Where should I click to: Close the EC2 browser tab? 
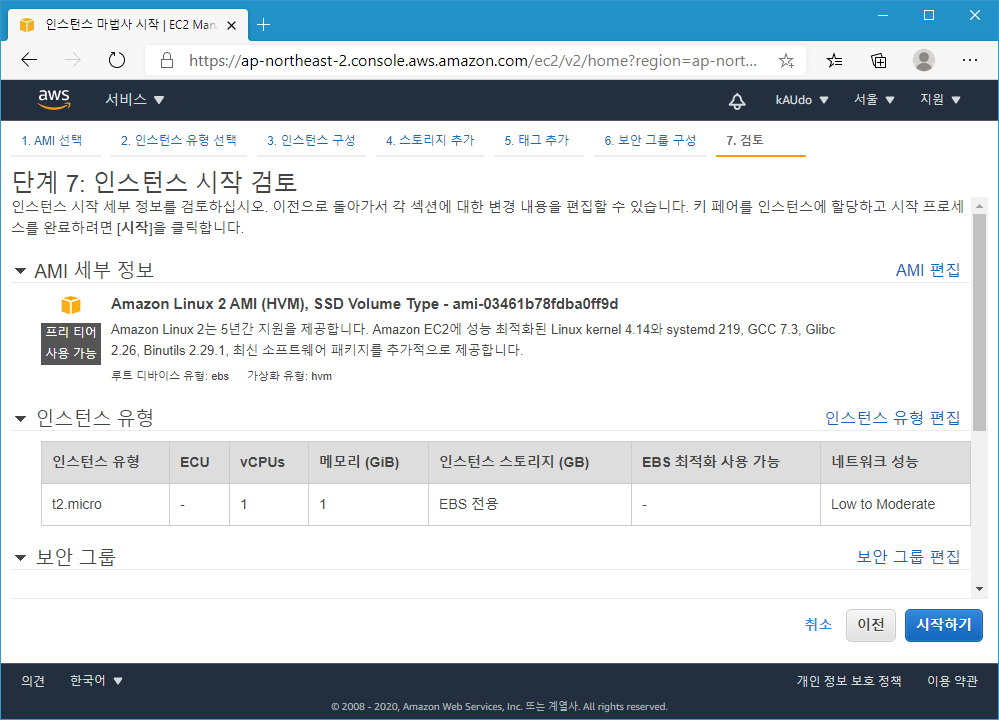tap(232, 25)
